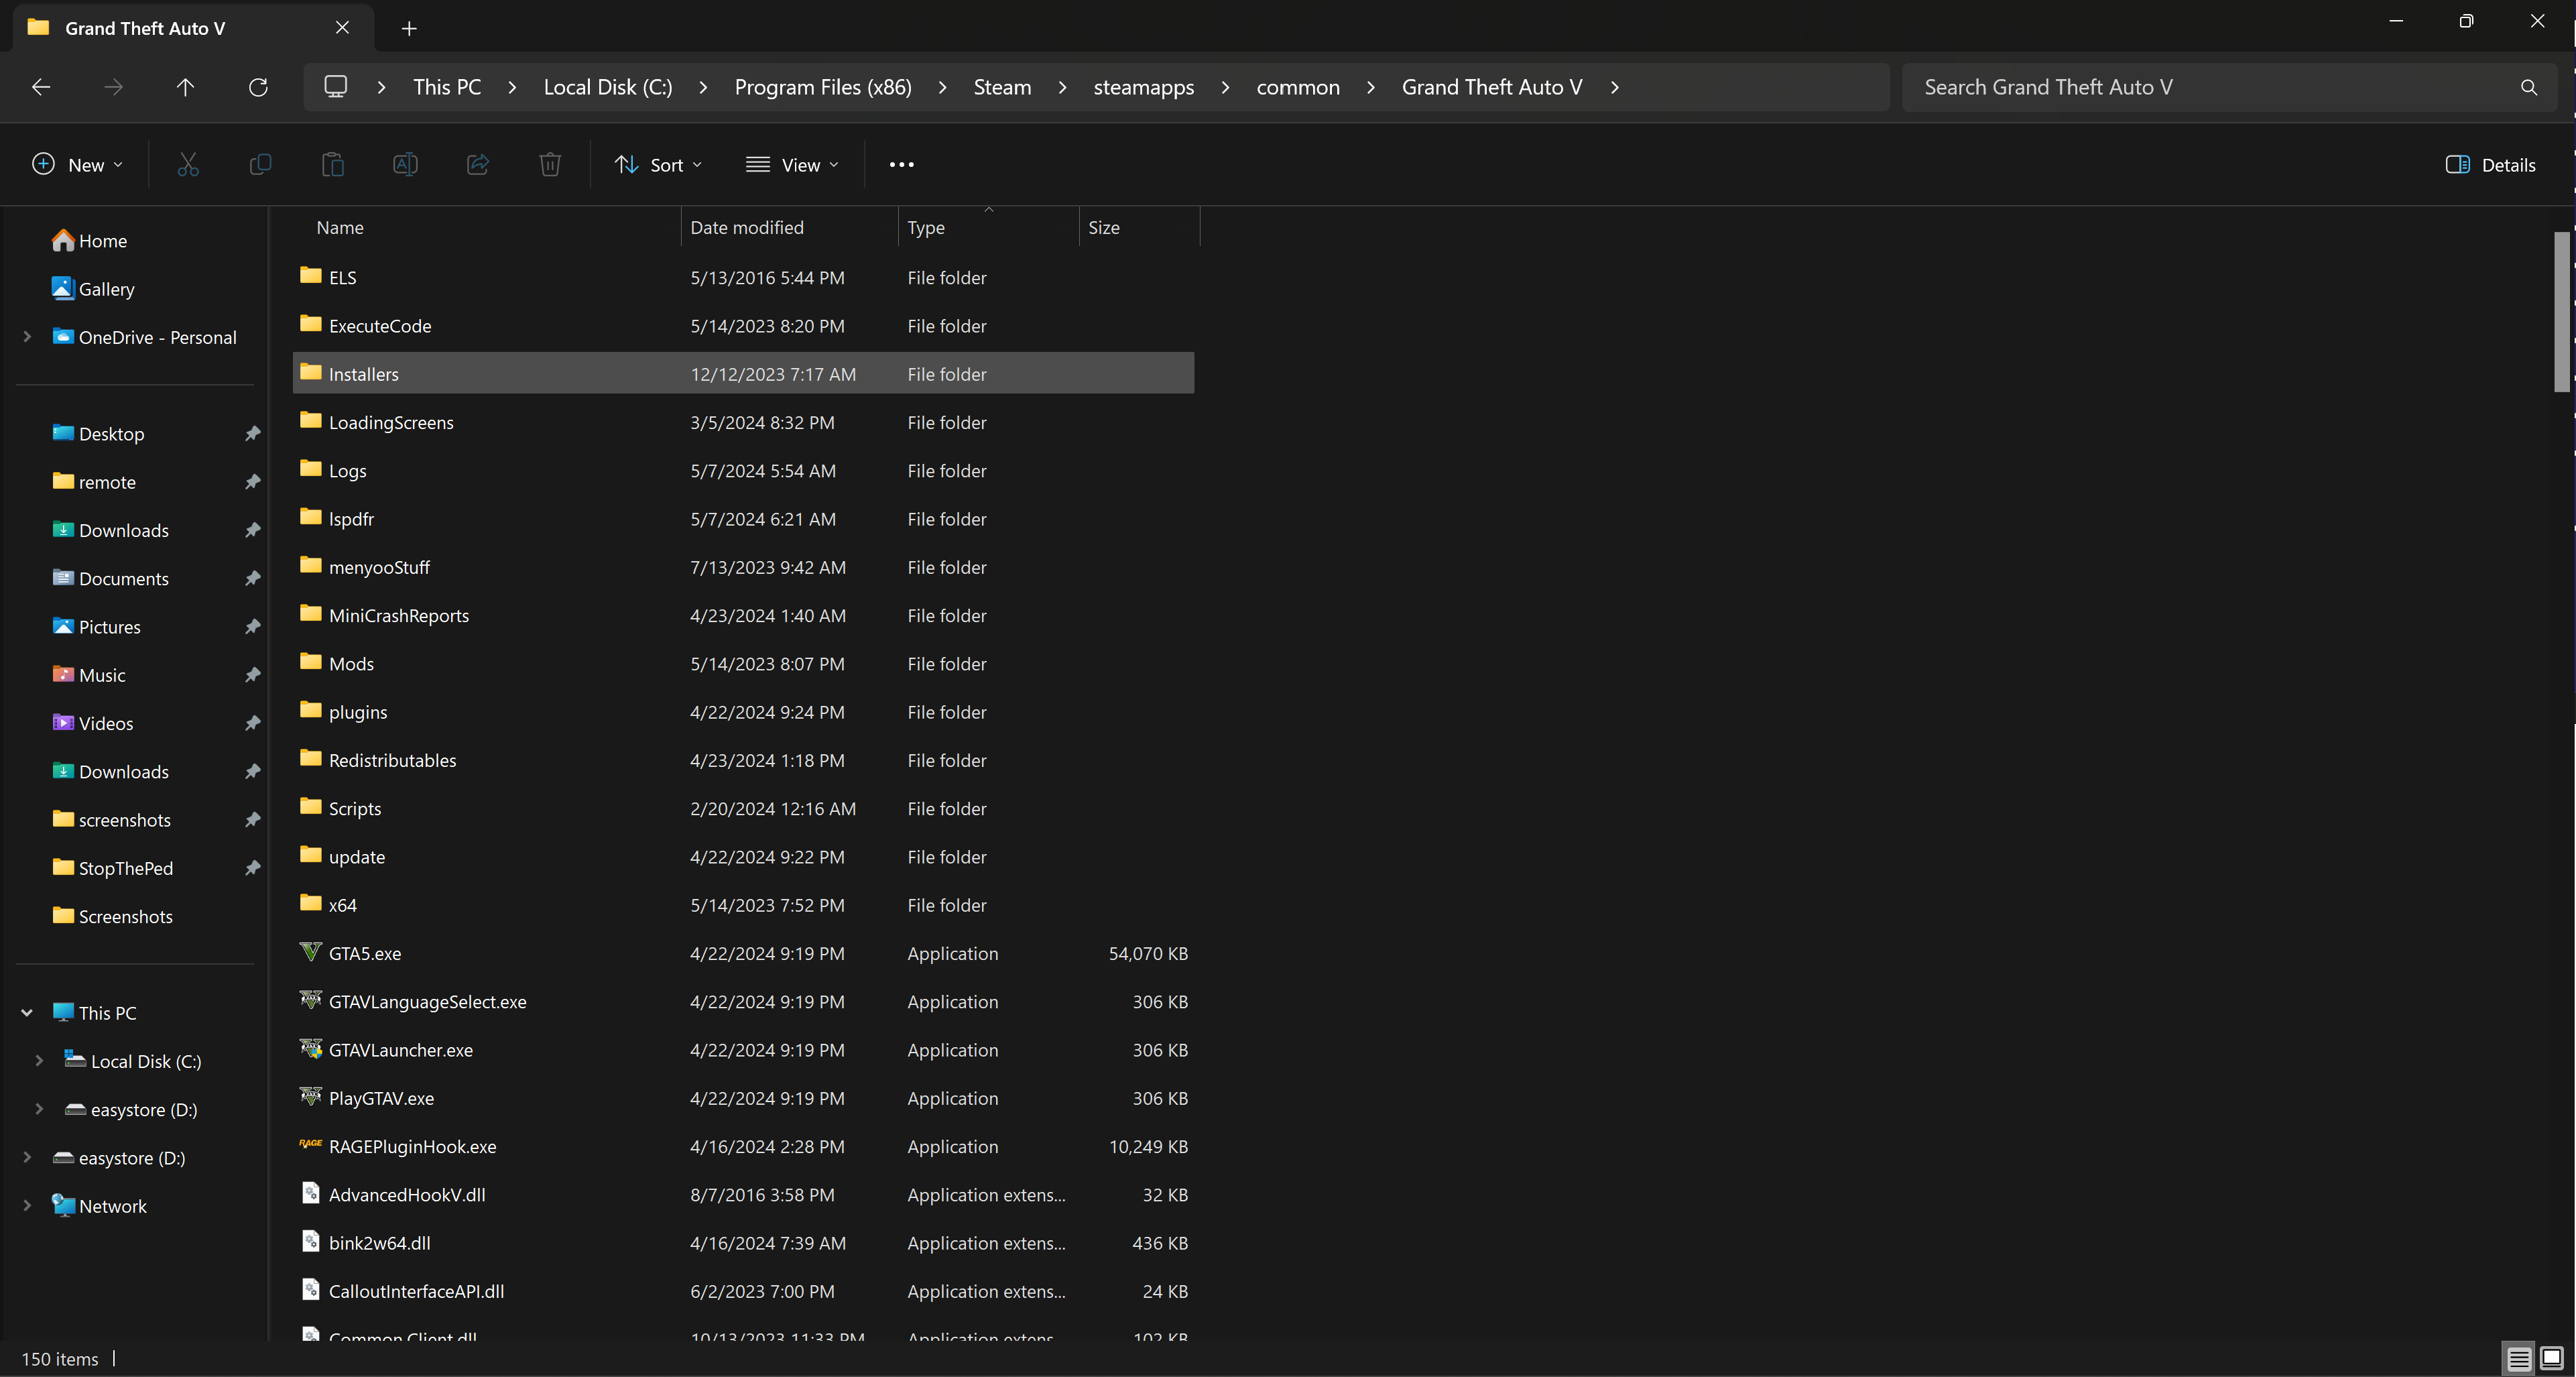Open the Sort dropdown

click(x=659, y=165)
